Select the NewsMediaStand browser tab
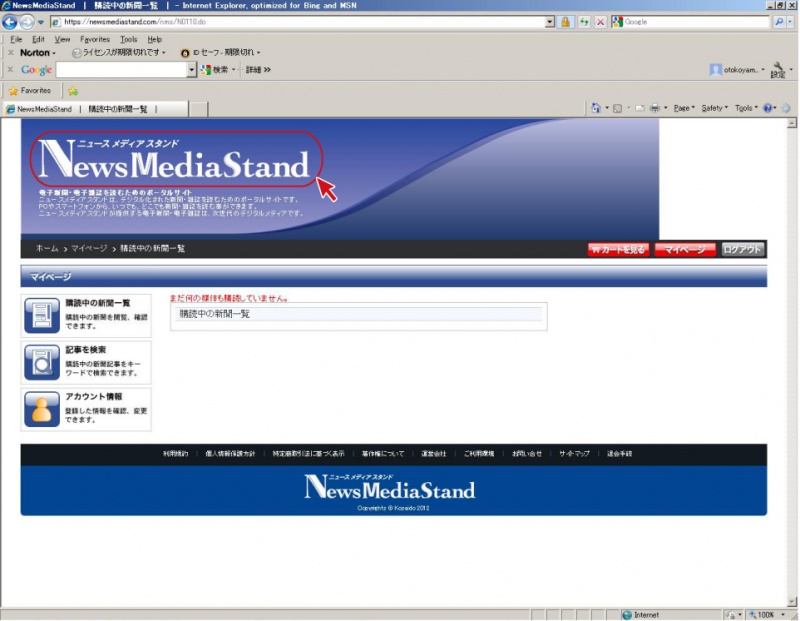Screen dimensions: 800x621 point(95,109)
